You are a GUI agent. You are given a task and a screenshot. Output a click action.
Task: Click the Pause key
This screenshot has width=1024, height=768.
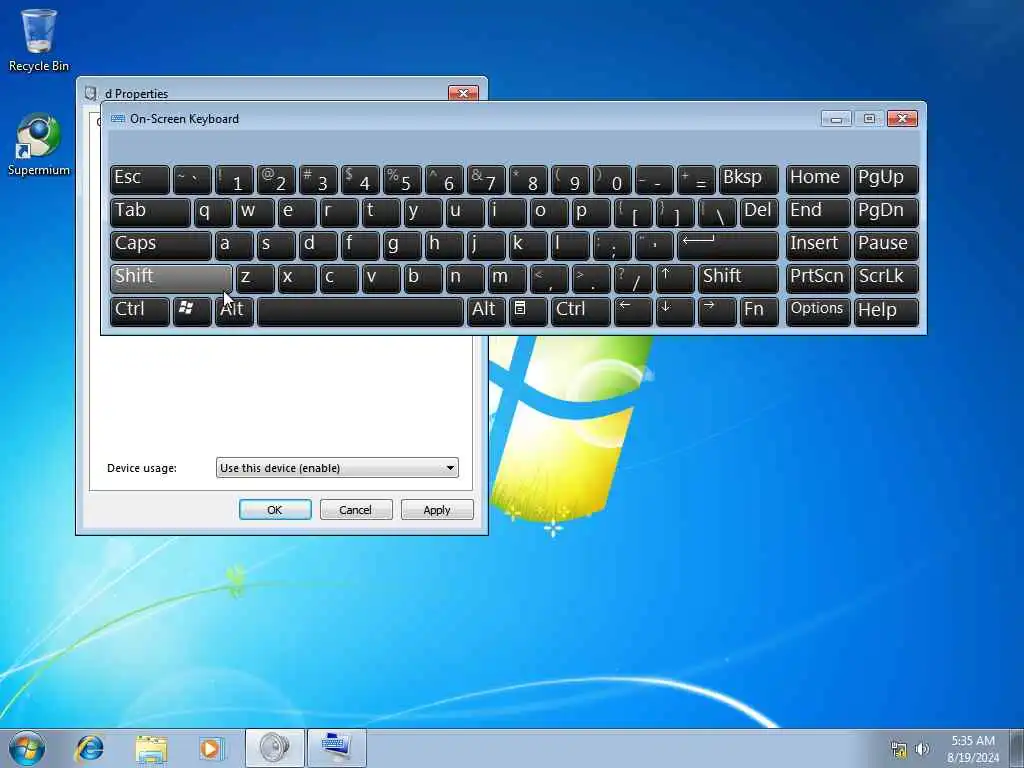[x=886, y=246]
